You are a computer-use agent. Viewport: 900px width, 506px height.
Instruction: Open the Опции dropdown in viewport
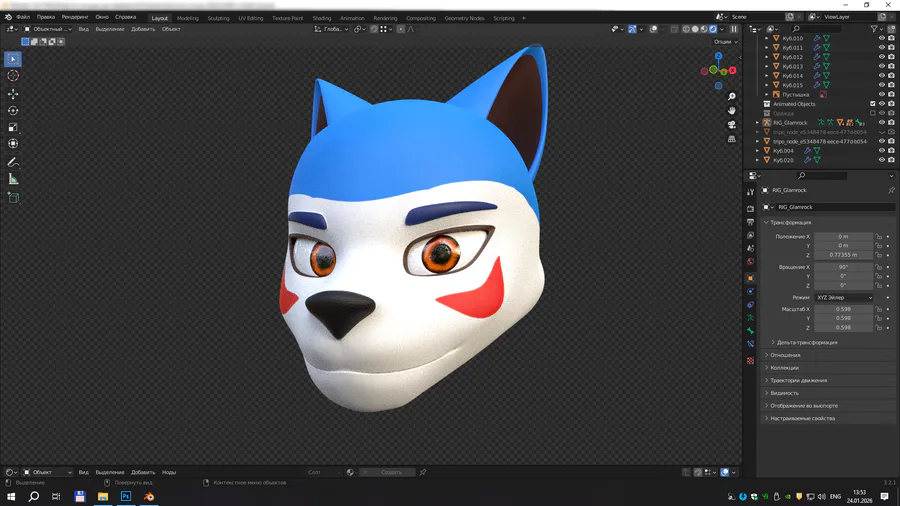point(726,42)
